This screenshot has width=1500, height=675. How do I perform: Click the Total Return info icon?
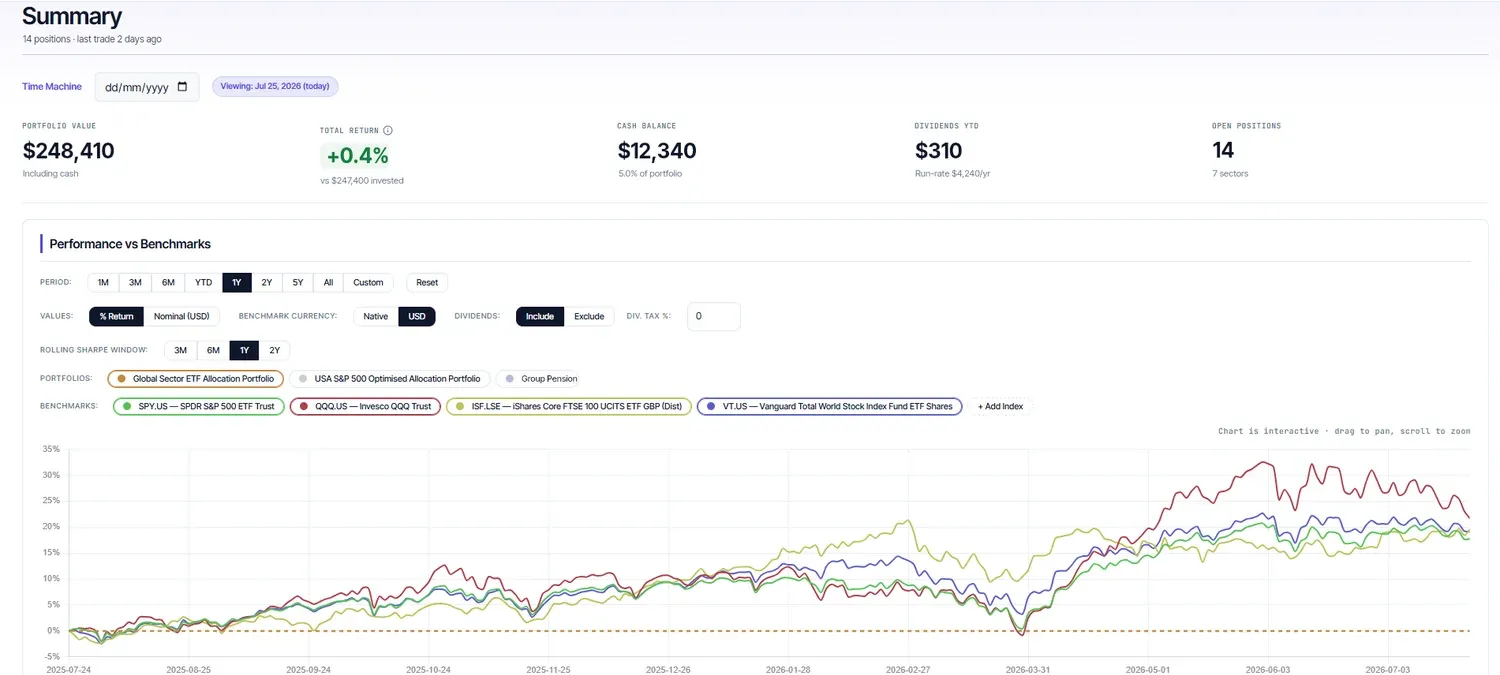coord(388,130)
